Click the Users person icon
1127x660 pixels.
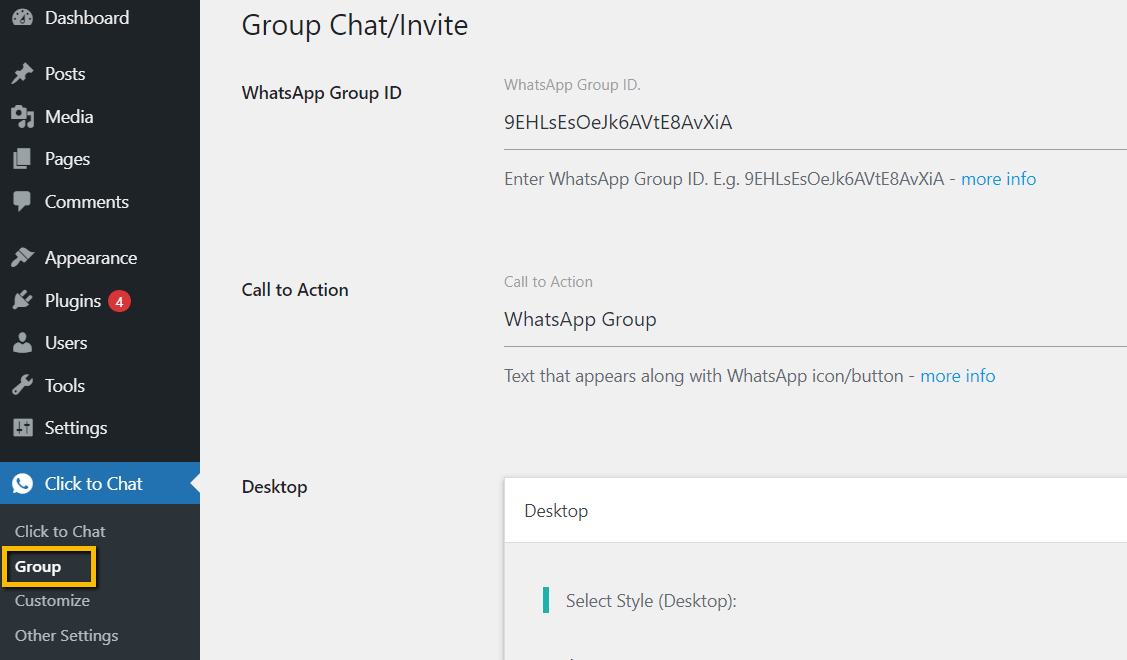point(22,343)
